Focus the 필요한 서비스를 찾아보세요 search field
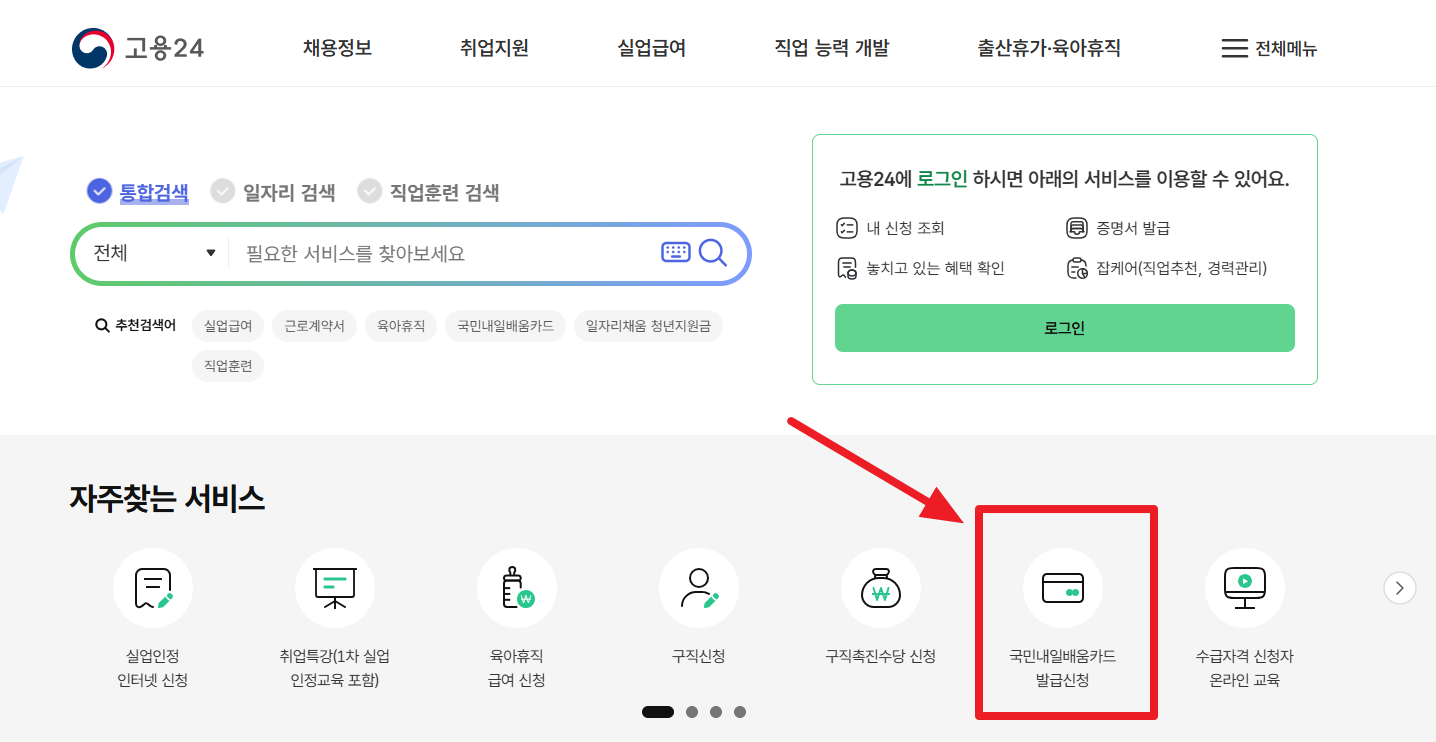The image size is (1436, 742). (x=440, y=253)
